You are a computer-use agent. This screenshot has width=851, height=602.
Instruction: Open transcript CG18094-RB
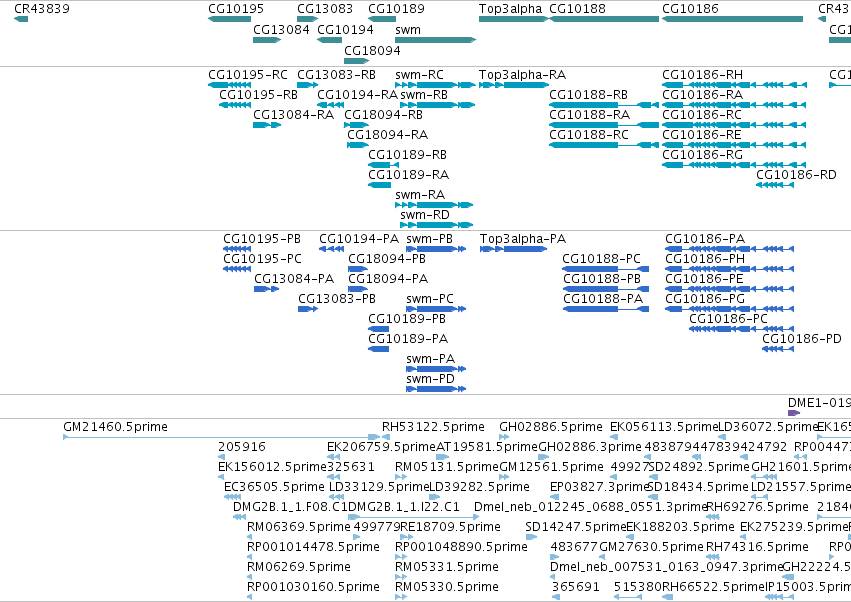click(357, 125)
